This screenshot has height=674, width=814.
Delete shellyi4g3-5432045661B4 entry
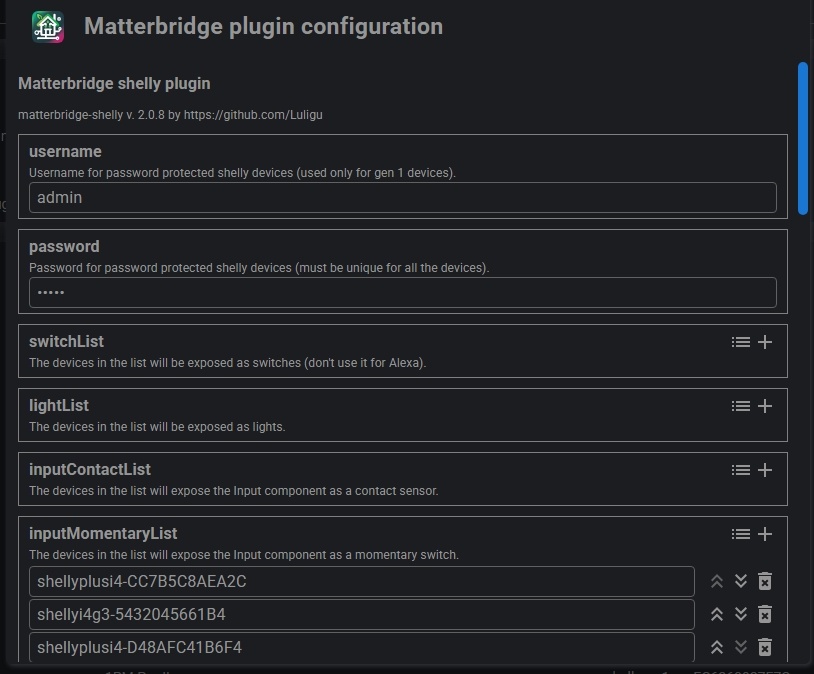click(765, 614)
